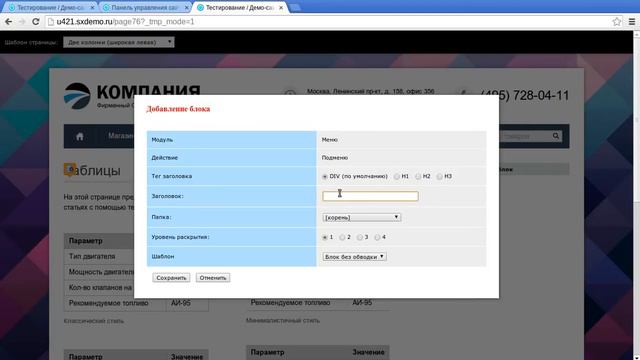Click the site search field in header
640x360 pixels.
click(x=526, y=136)
